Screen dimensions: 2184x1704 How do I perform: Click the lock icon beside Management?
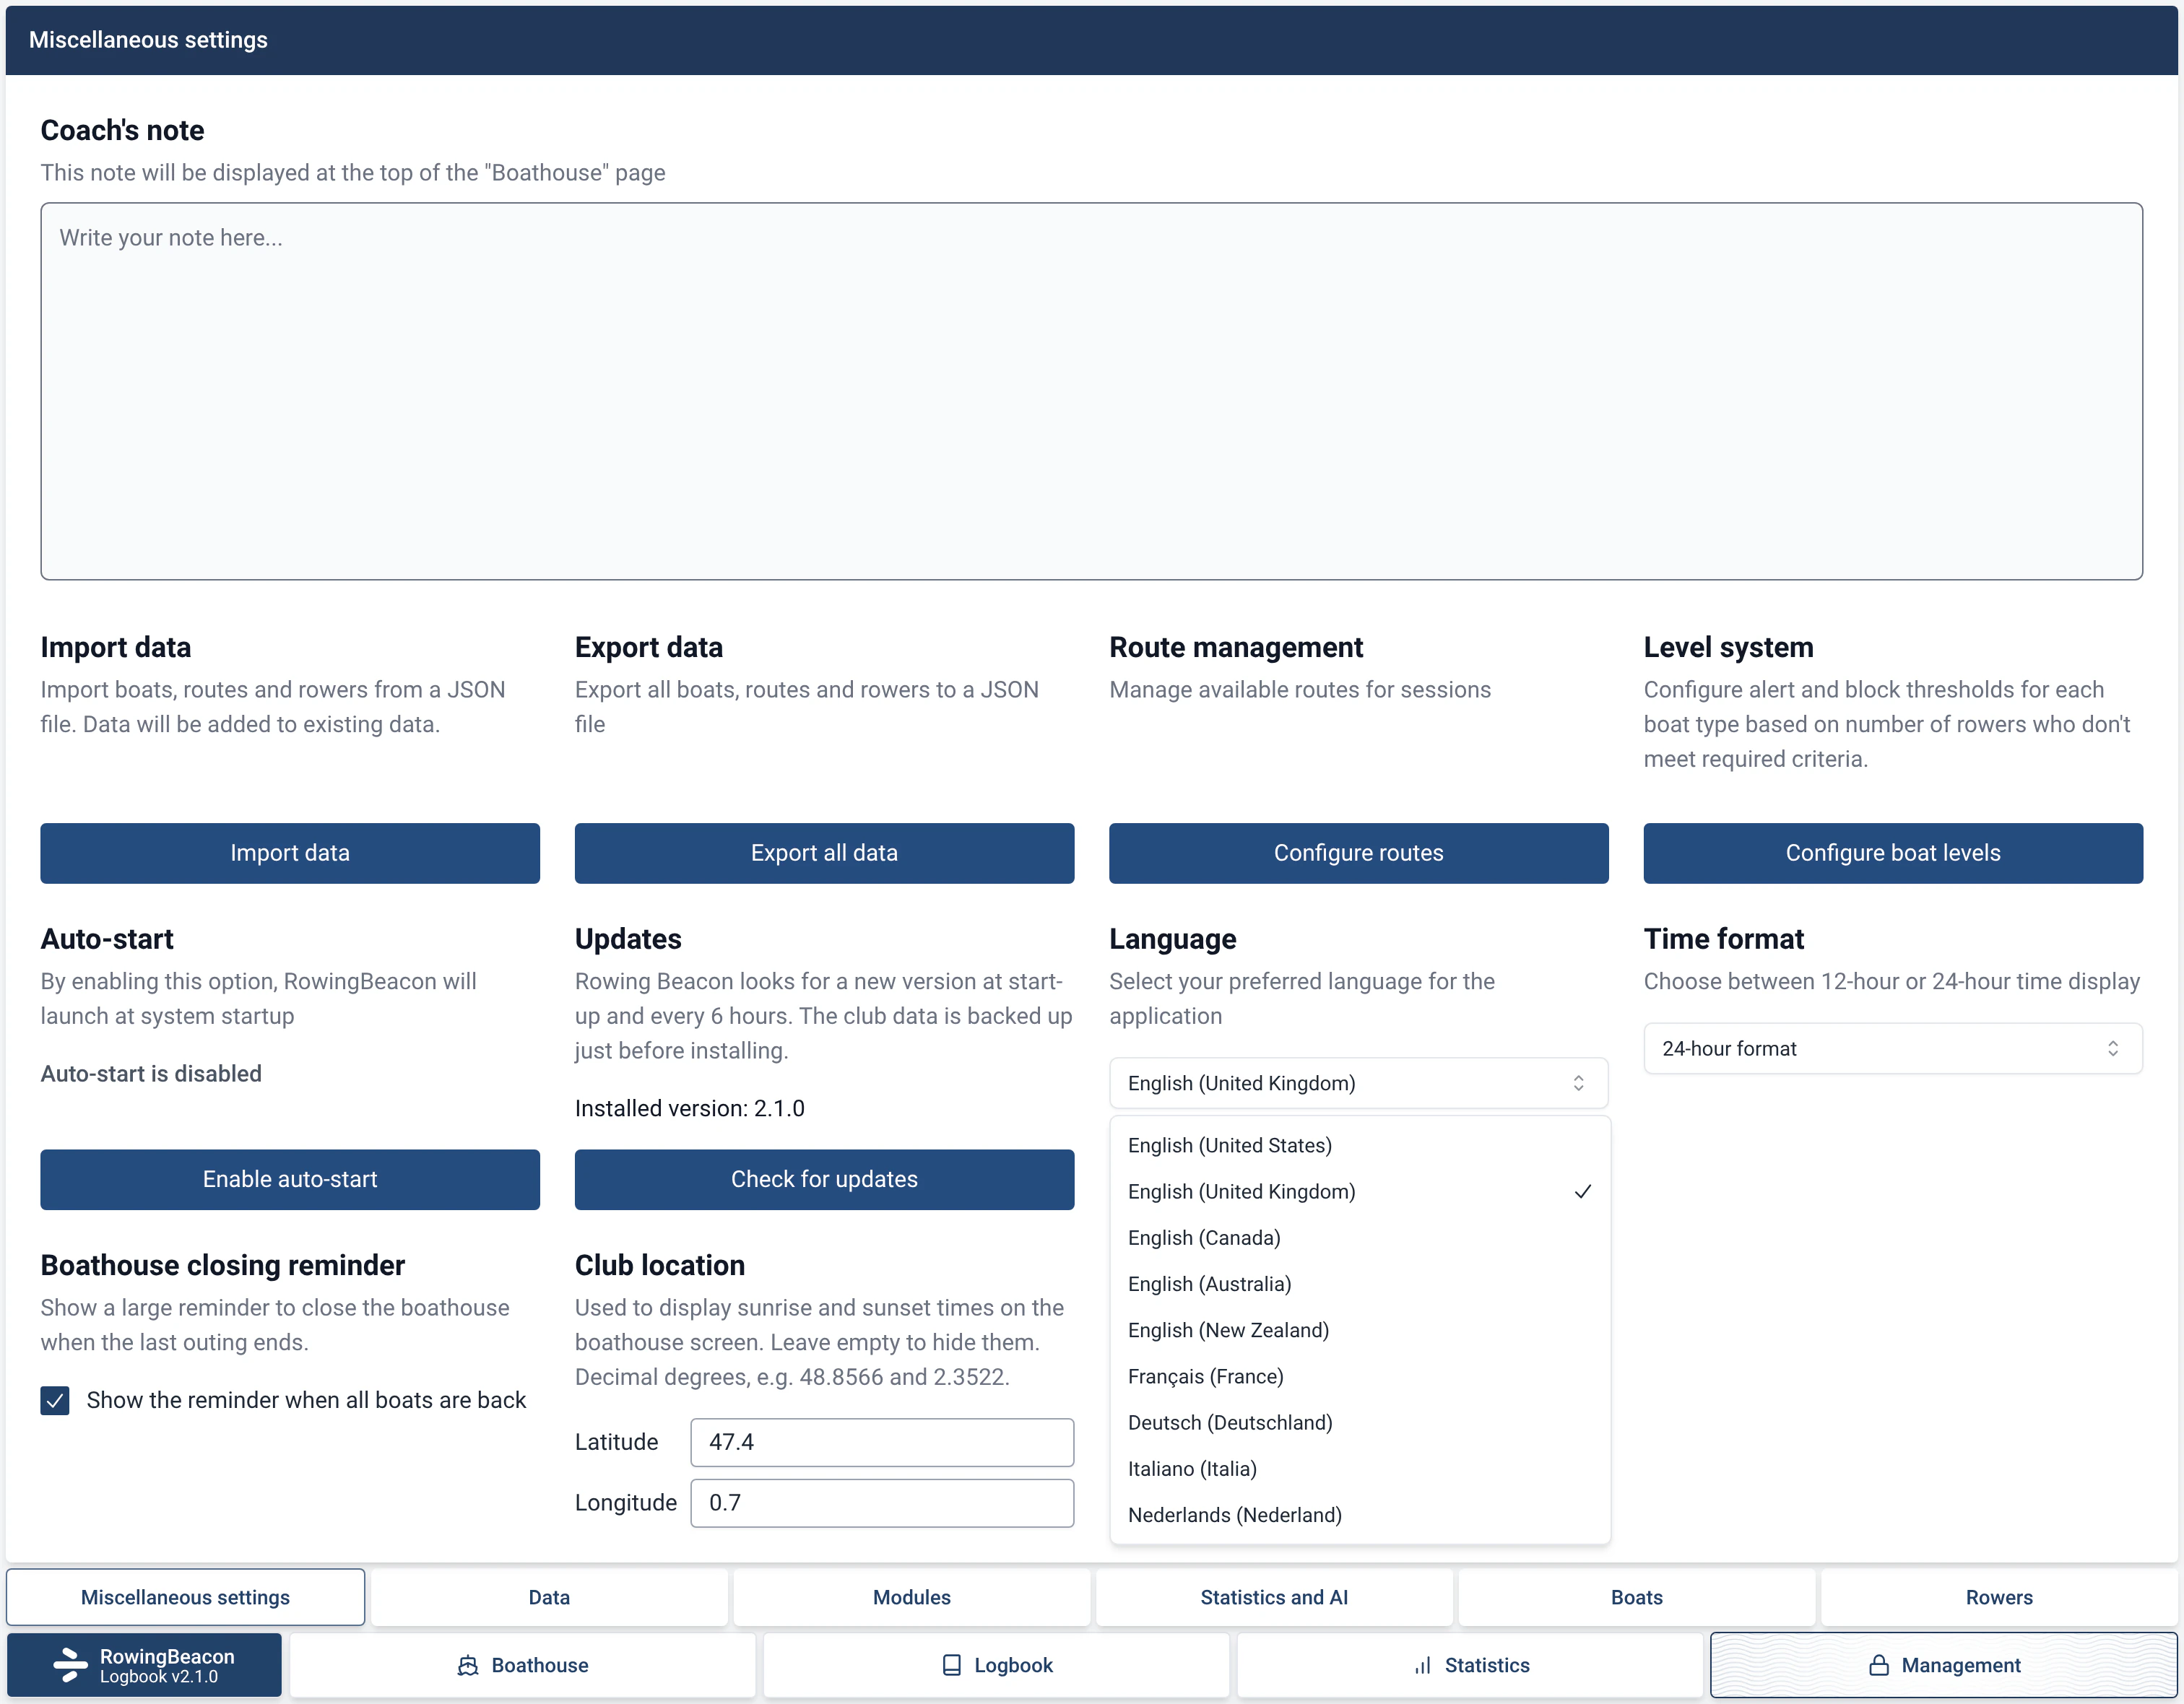tap(1878, 1666)
